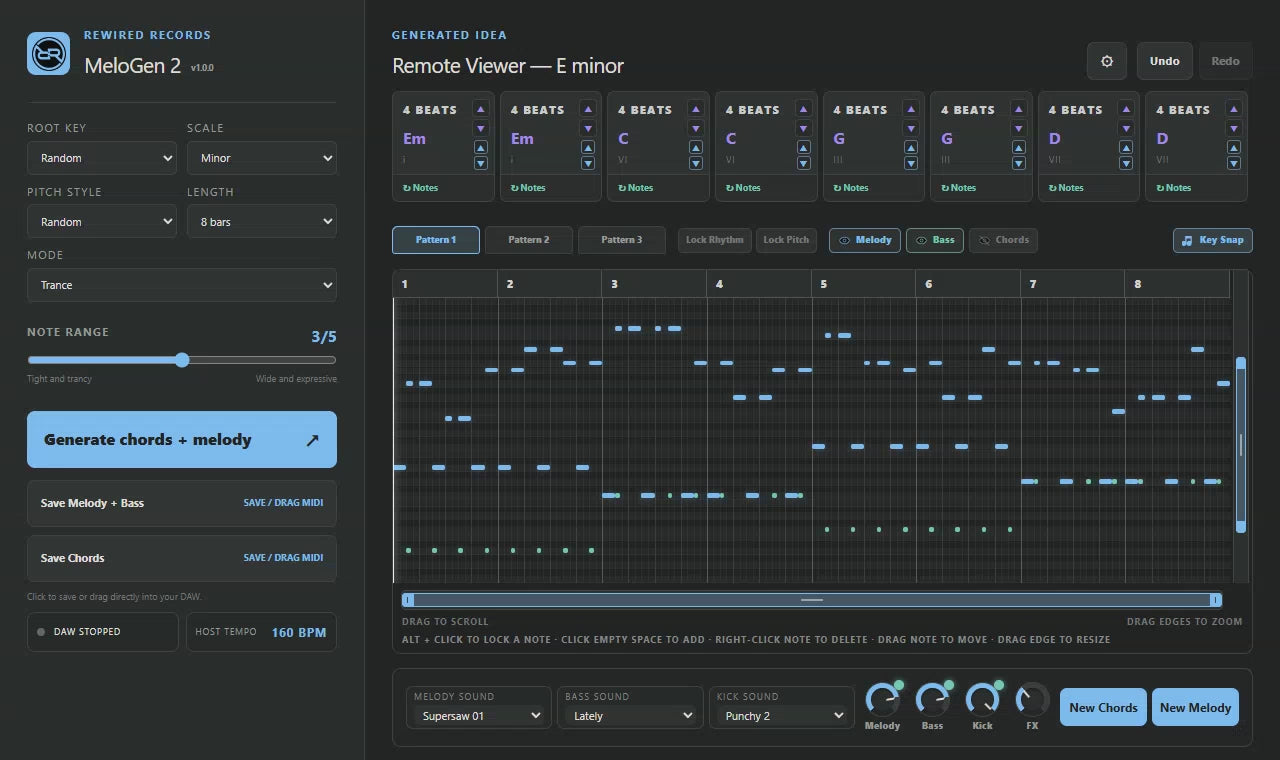Click the Note Range slider handle
The image size is (1280, 760).
coord(182,360)
